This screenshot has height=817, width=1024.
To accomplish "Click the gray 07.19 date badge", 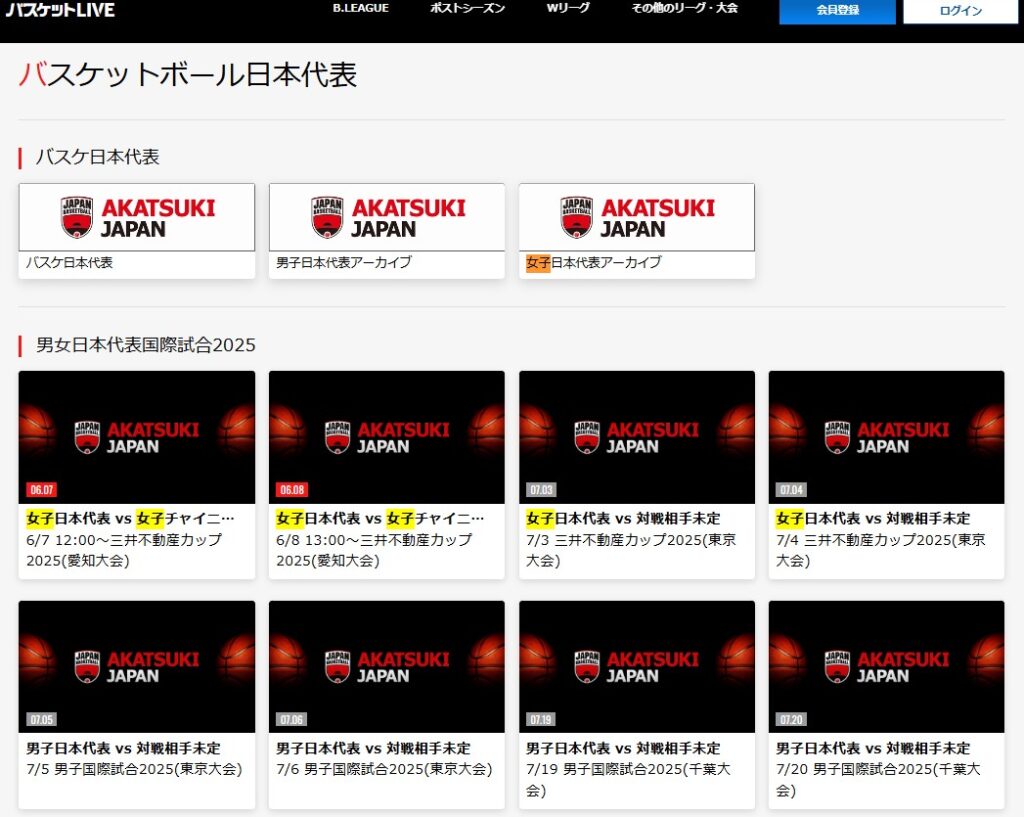I will coord(541,720).
